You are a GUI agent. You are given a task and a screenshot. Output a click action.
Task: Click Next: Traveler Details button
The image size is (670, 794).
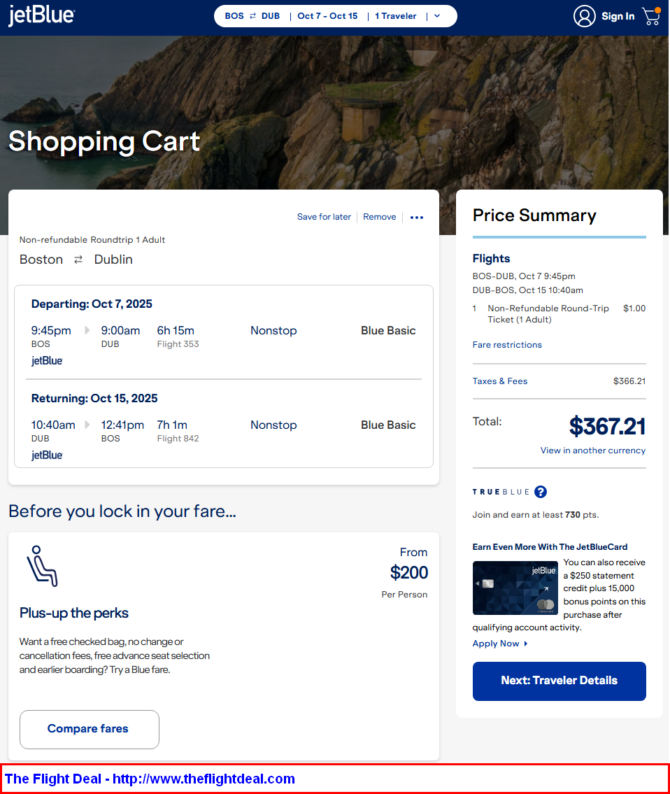point(559,681)
